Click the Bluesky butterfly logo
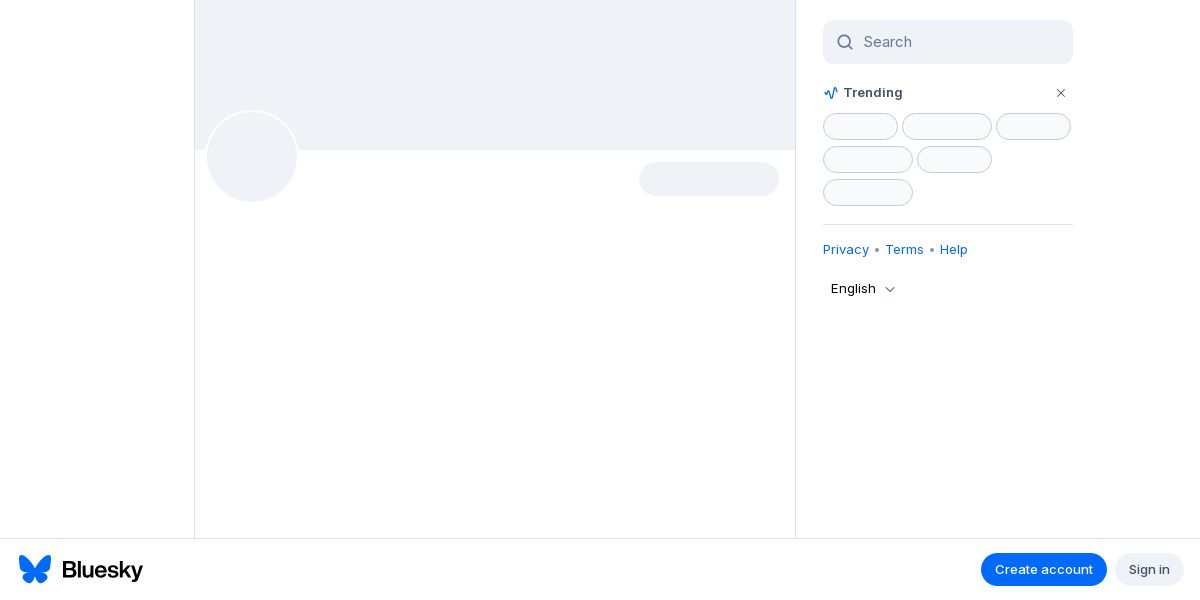 click(35, 569)
